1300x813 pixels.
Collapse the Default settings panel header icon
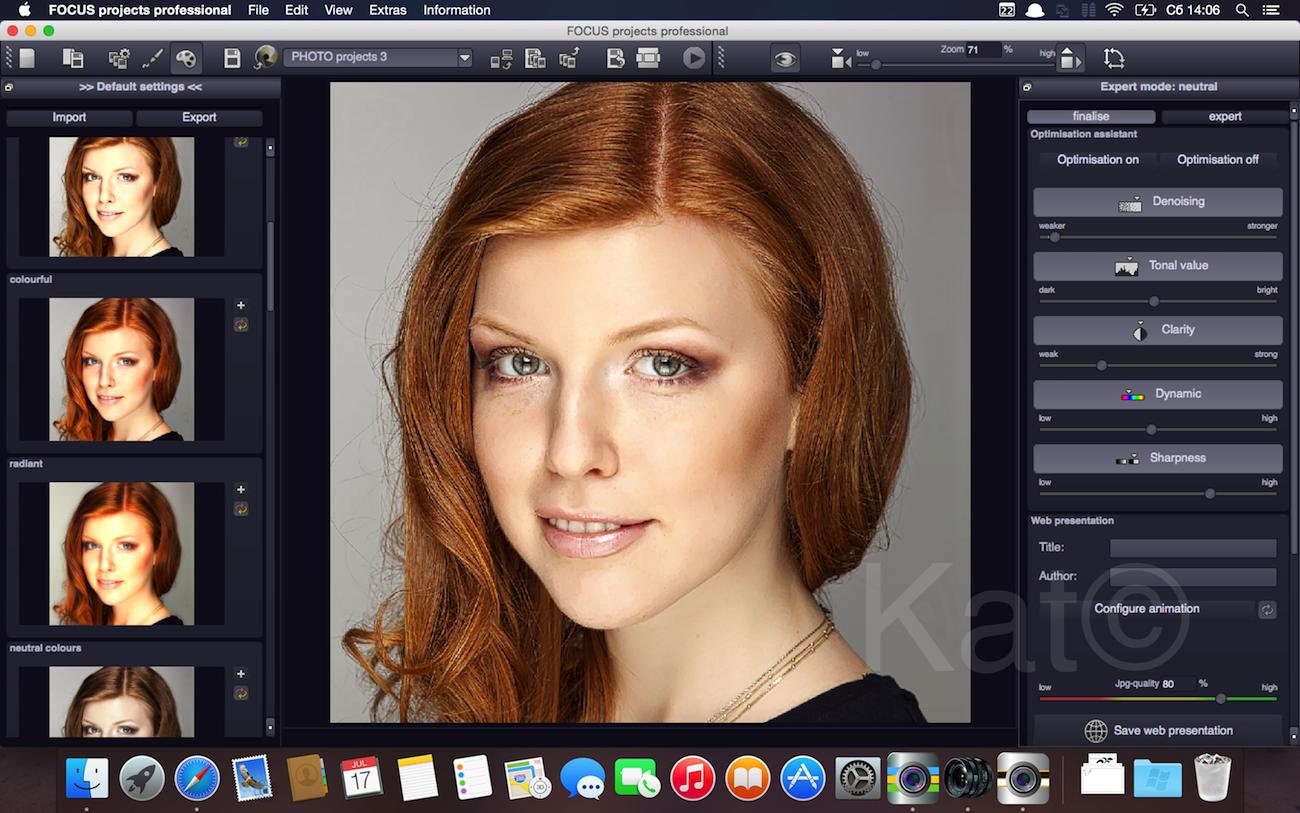click(9, 87)
